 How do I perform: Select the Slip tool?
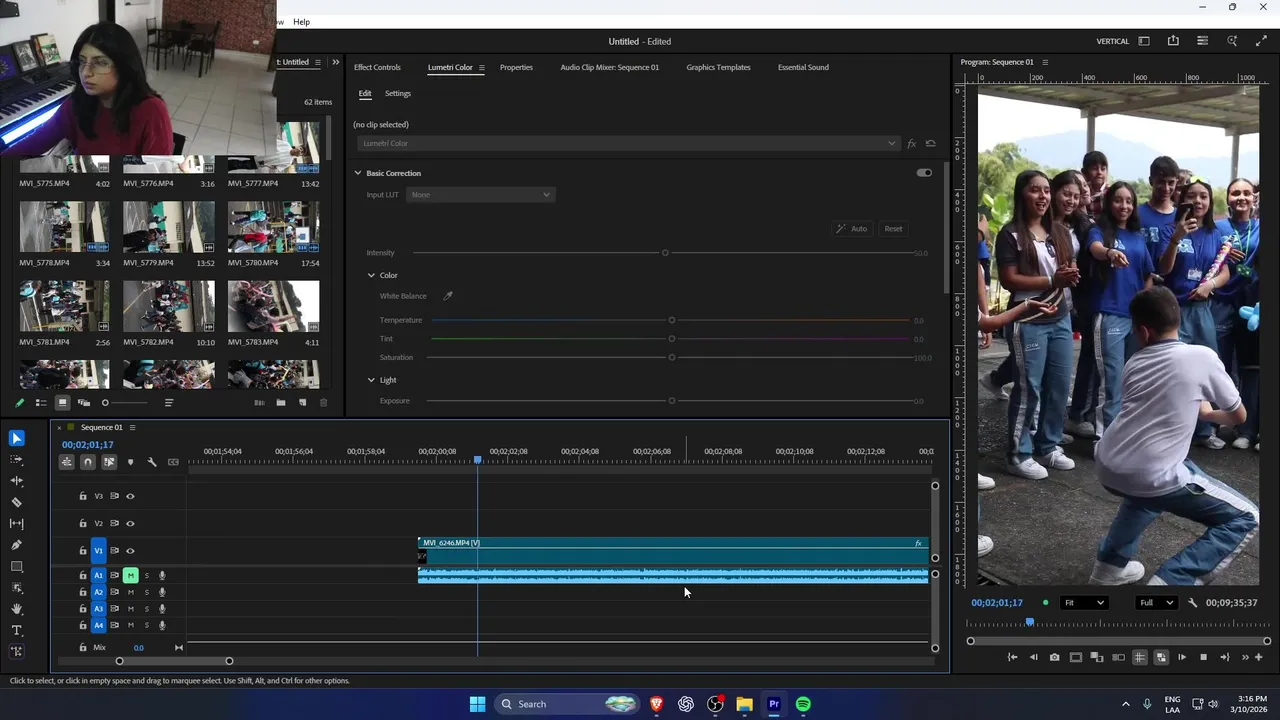click(x=16, y=524)
